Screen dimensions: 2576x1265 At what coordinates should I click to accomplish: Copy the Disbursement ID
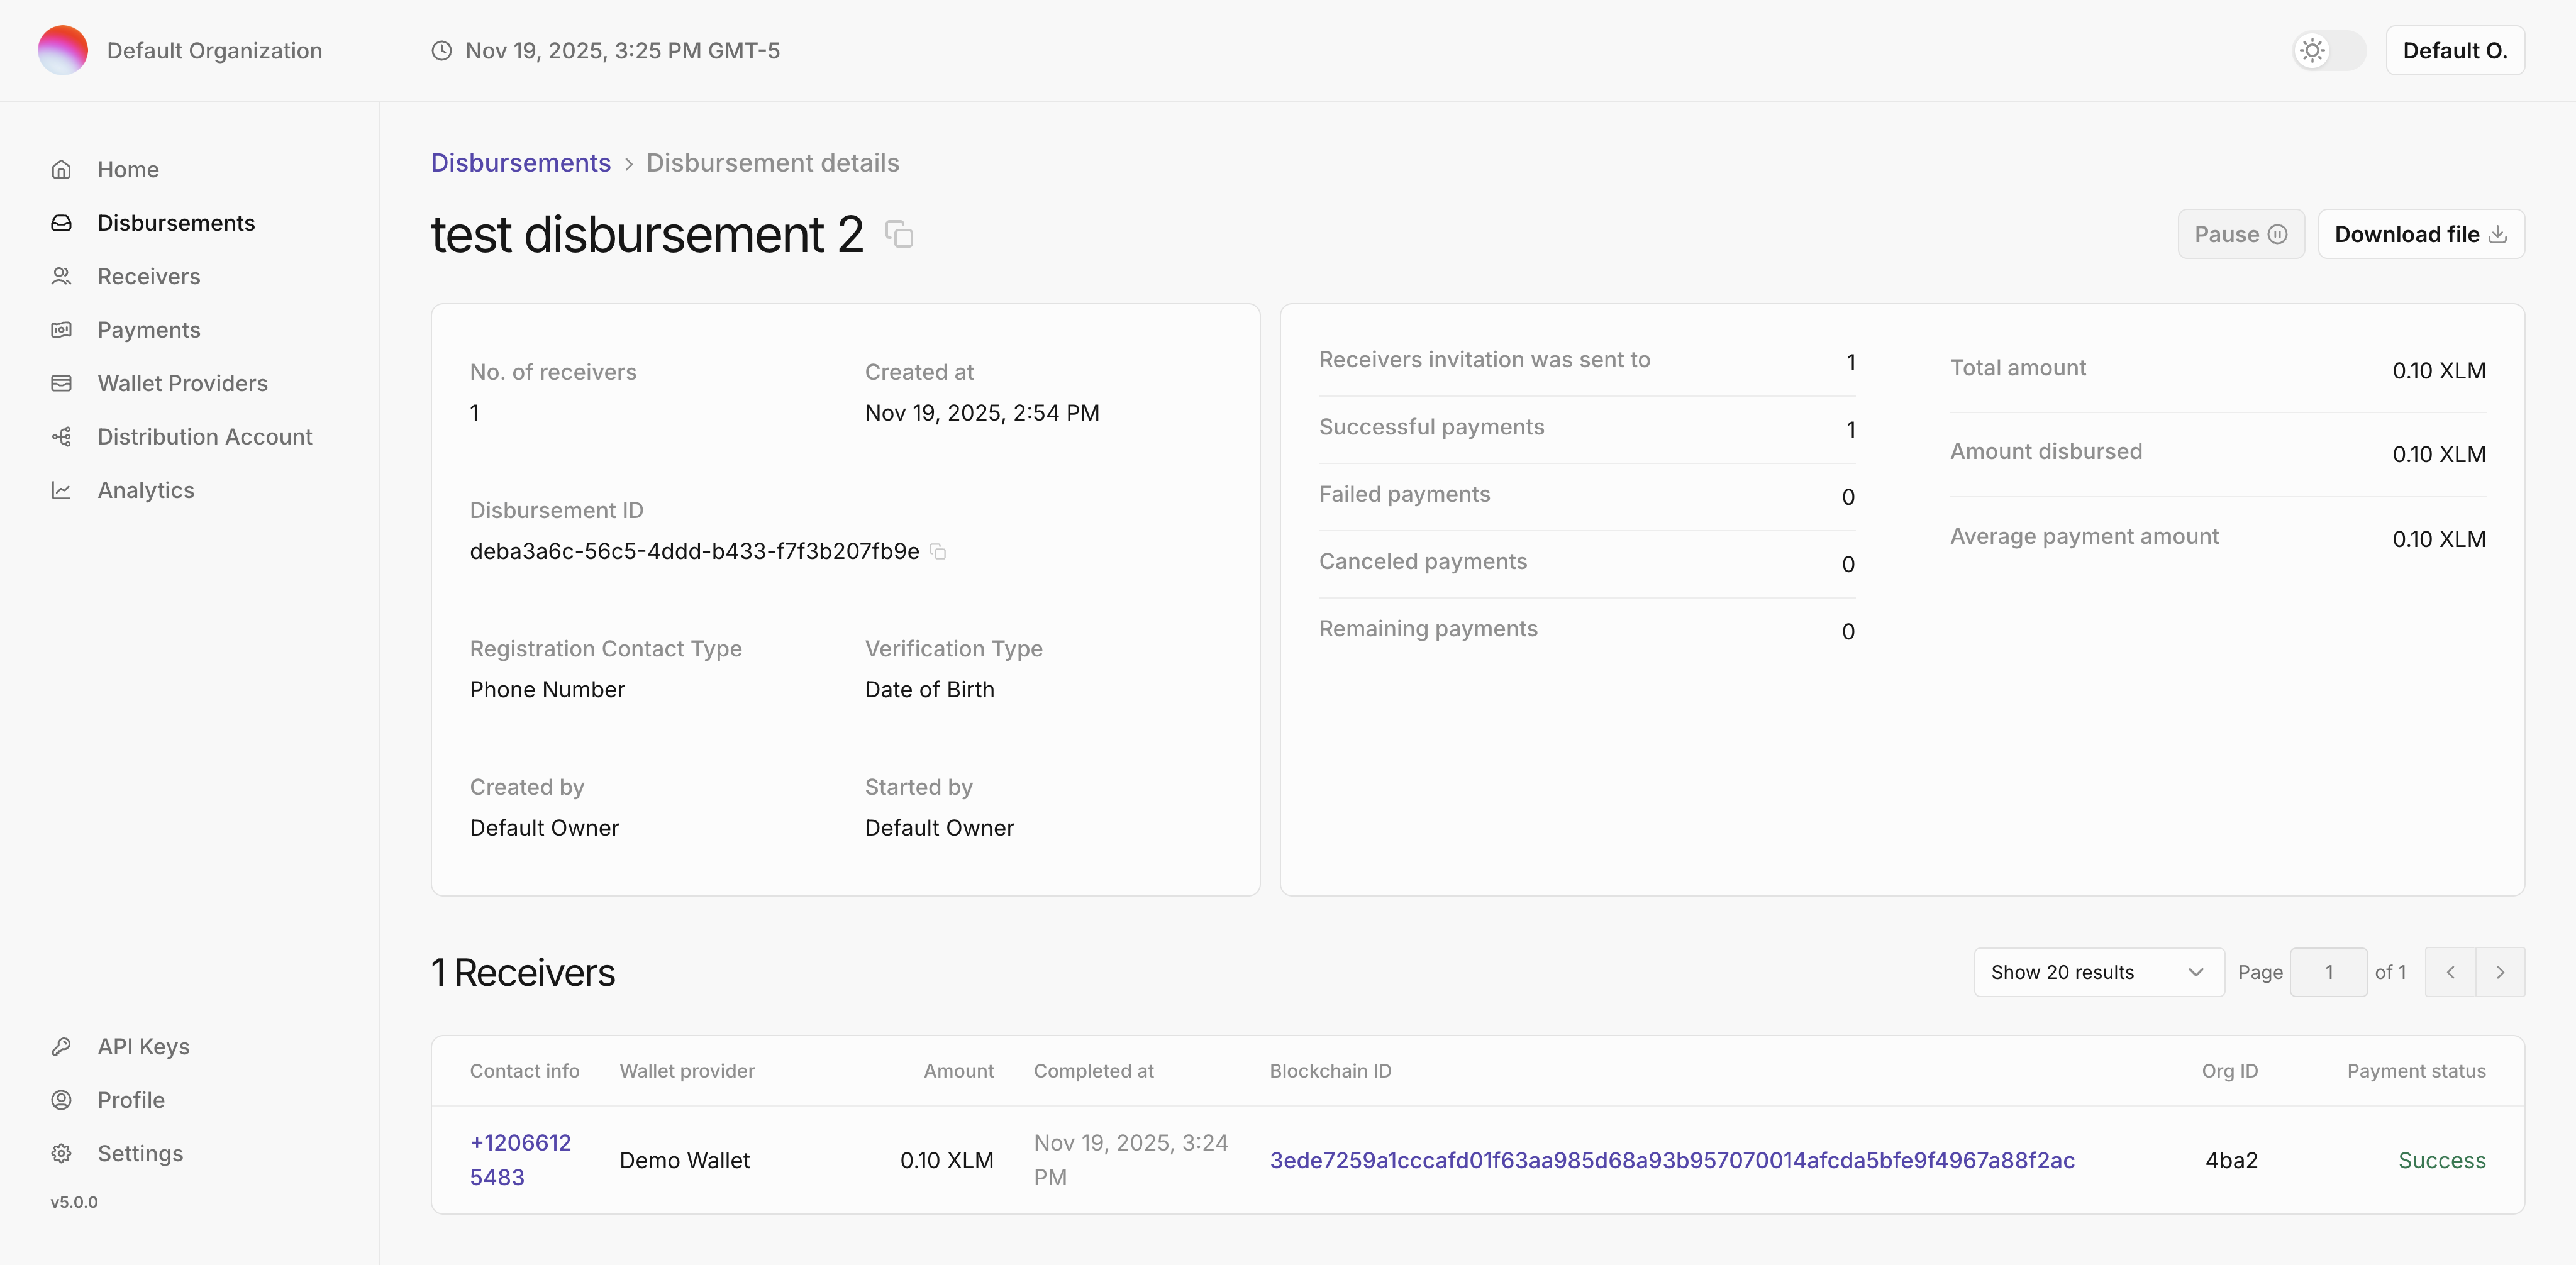pyautogui.click(x=938, y=552)
